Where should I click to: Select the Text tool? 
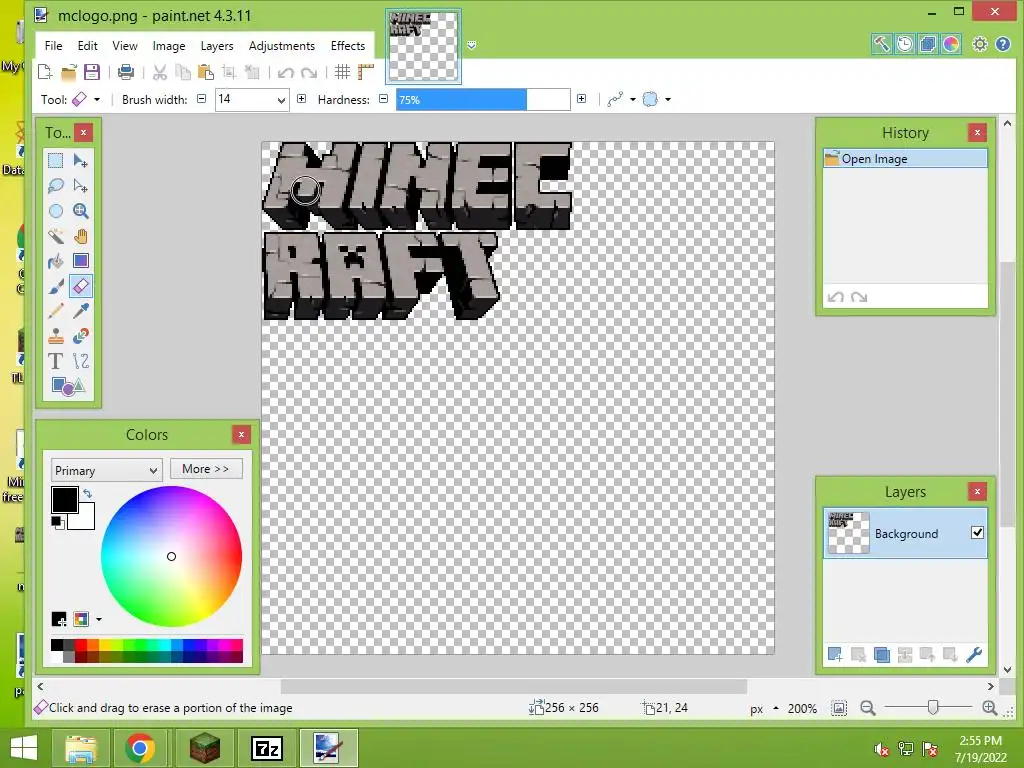[x=56, y=361]
